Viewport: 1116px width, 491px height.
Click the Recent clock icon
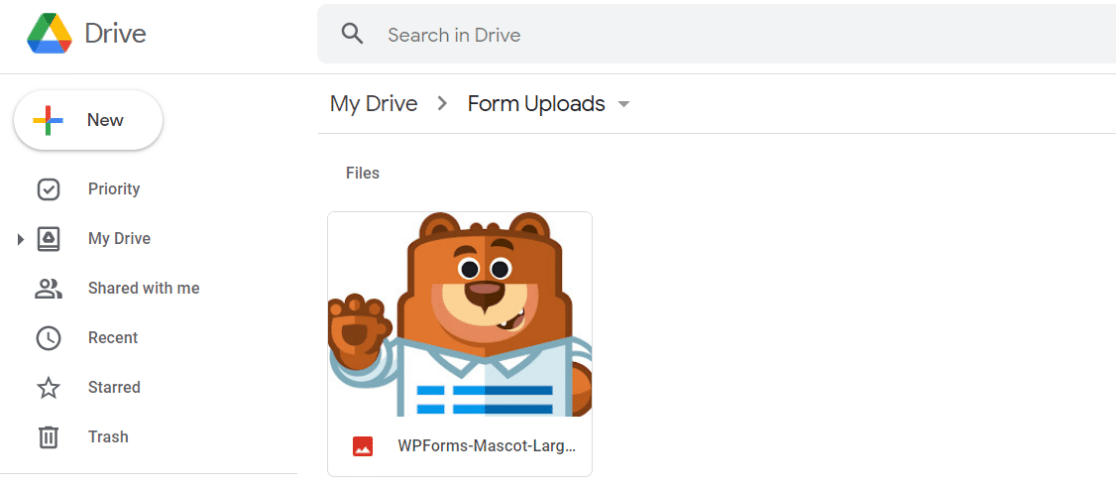pos(48,338)
